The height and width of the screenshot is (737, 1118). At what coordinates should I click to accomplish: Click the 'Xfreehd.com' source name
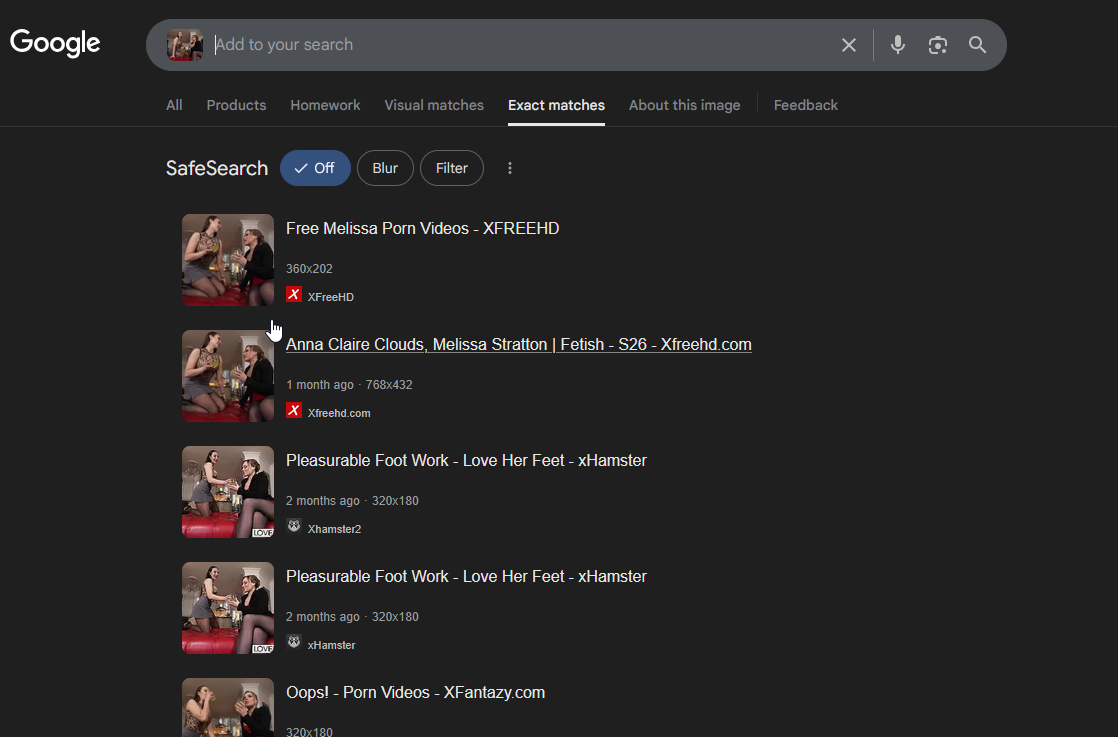(339, 413)
